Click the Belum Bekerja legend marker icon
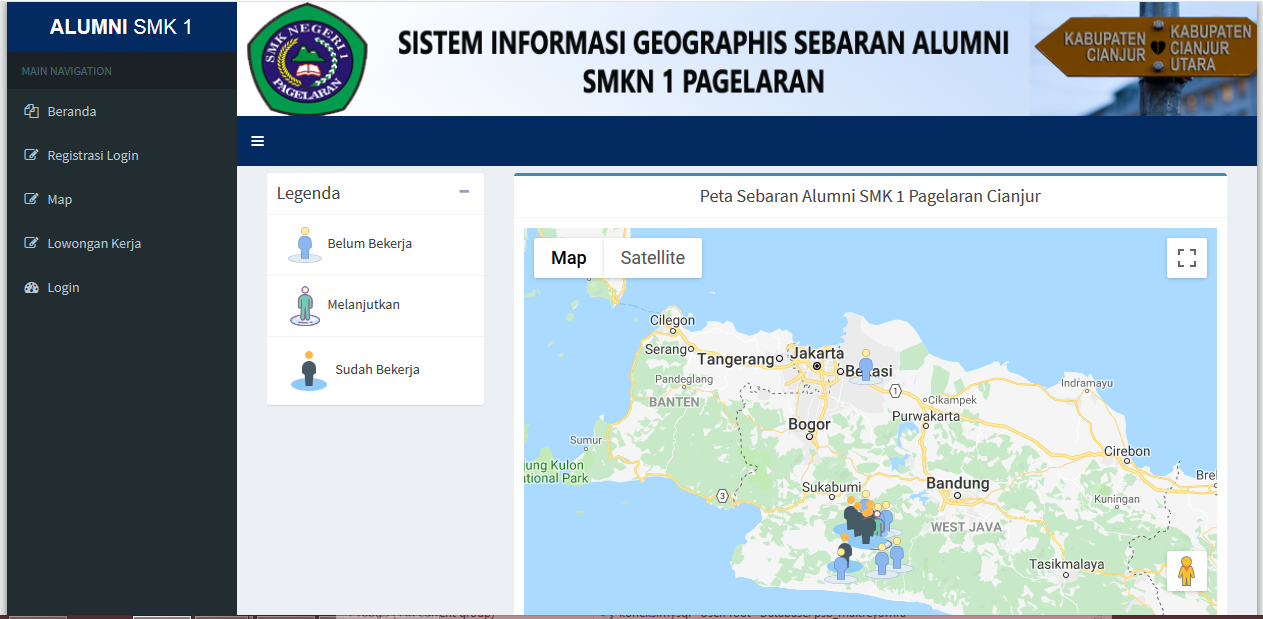 (303, 243)
